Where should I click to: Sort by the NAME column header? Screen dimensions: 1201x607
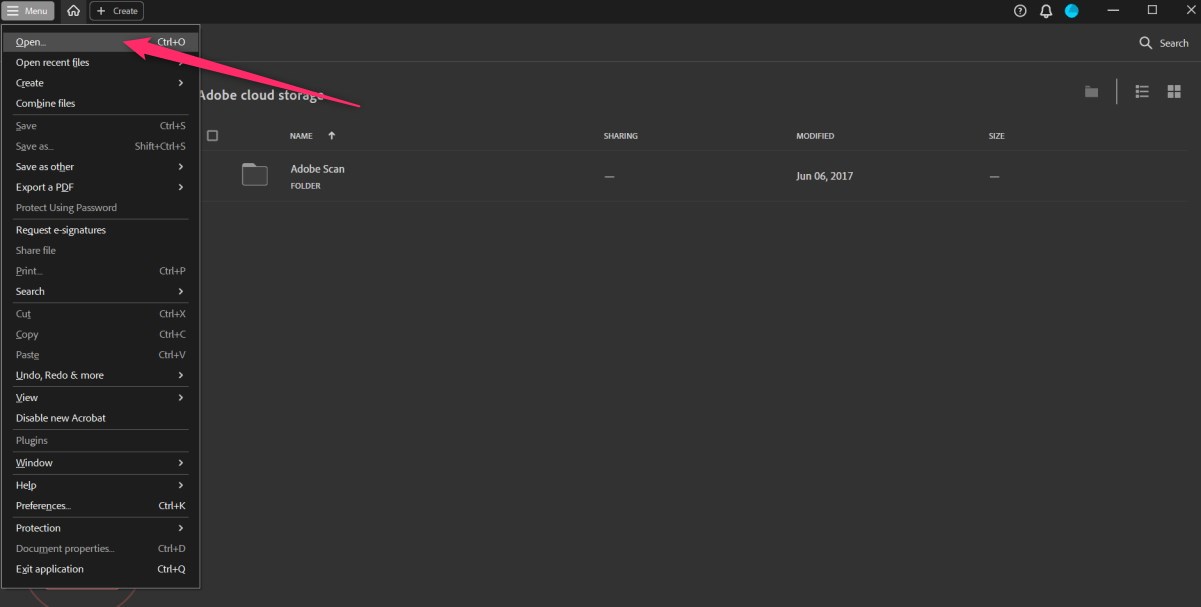(x=301, y=136)
